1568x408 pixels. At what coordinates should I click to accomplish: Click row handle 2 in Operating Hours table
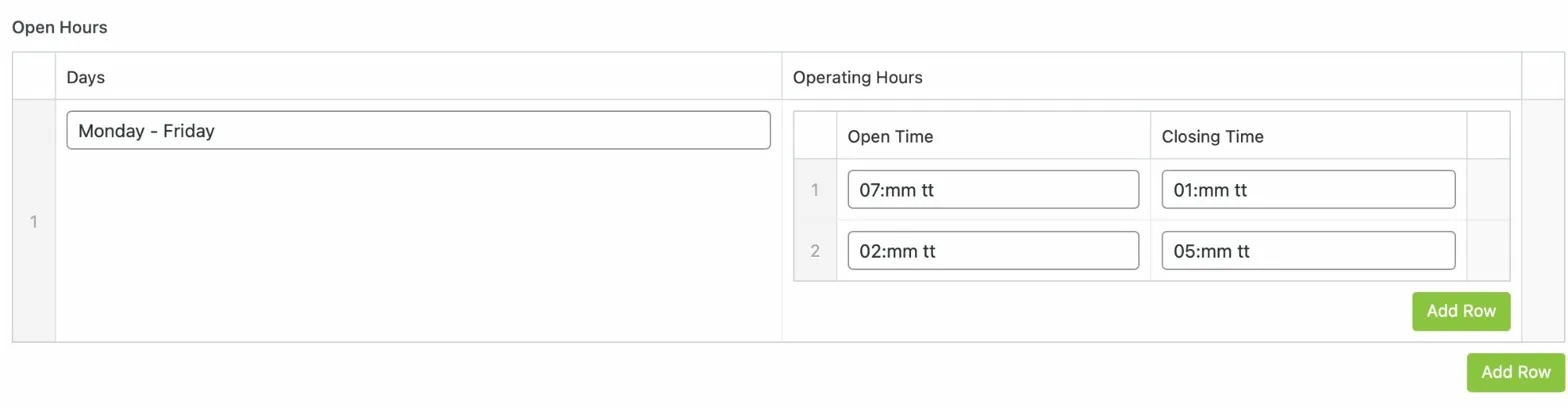point(815,251)
